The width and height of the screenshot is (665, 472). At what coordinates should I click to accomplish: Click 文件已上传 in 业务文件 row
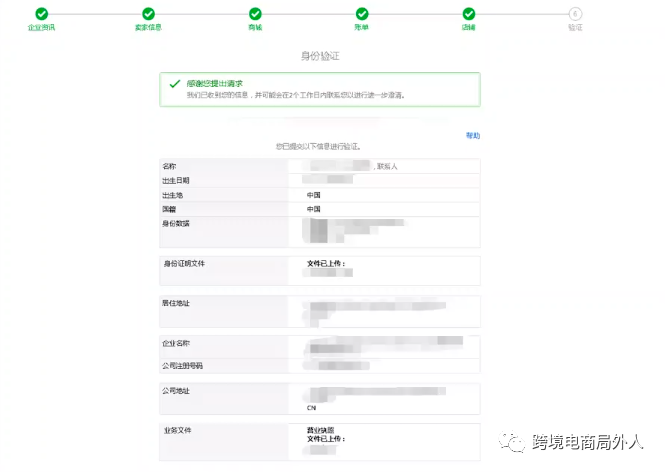(326, 439)
